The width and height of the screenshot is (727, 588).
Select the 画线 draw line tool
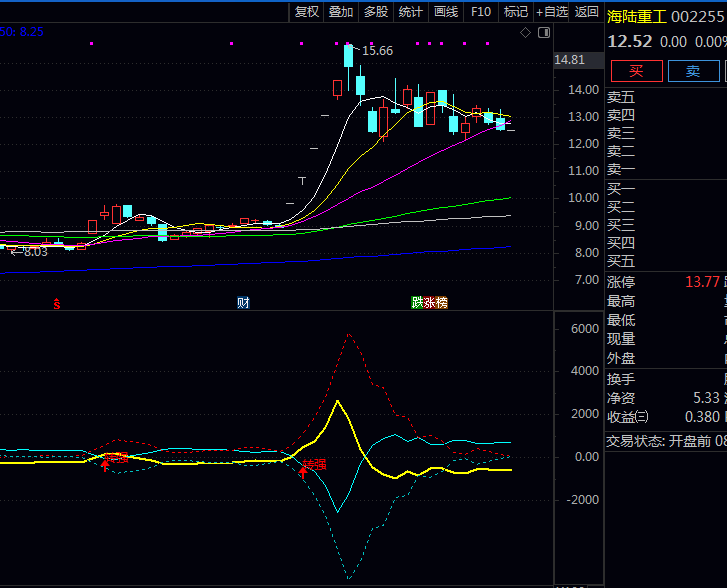point(446,12)
